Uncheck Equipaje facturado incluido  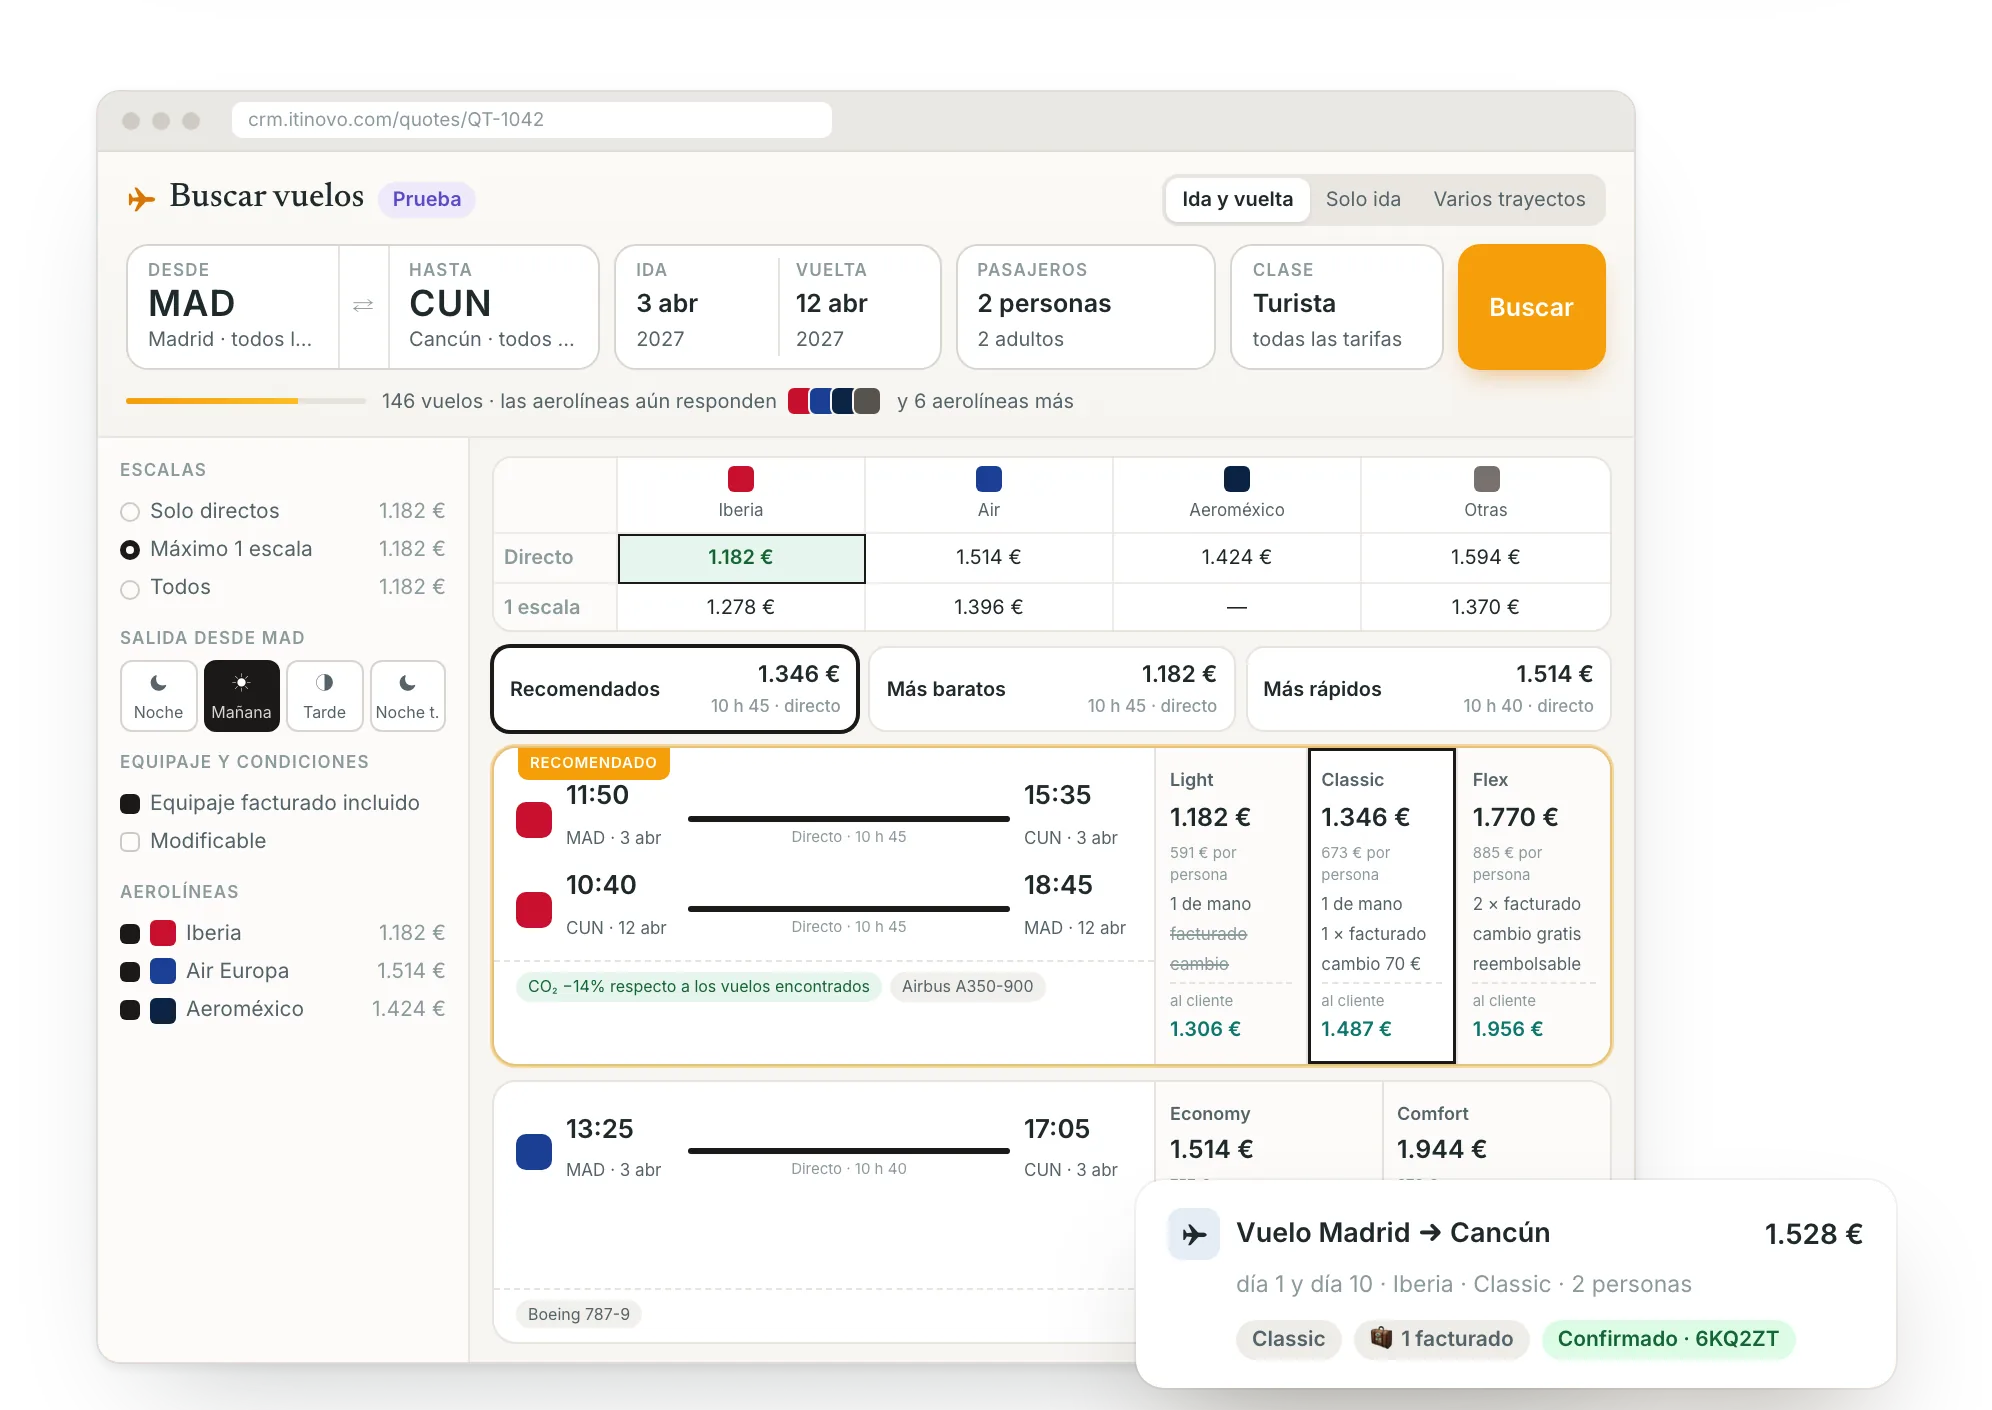click(130, 804)
